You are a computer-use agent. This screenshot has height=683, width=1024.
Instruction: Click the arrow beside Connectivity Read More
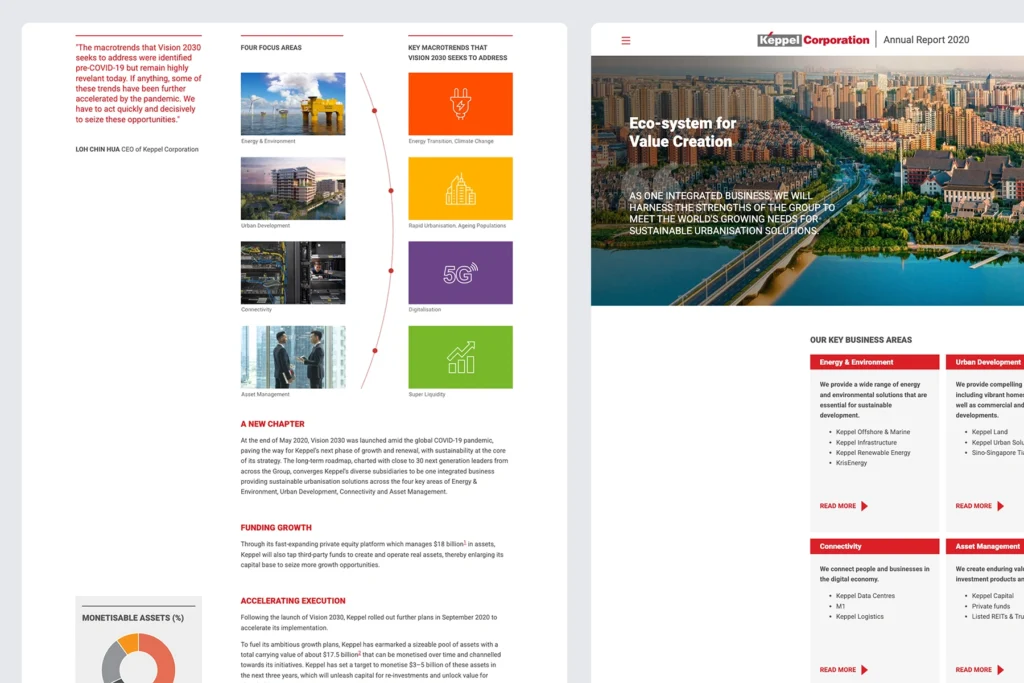coord(864,670)
